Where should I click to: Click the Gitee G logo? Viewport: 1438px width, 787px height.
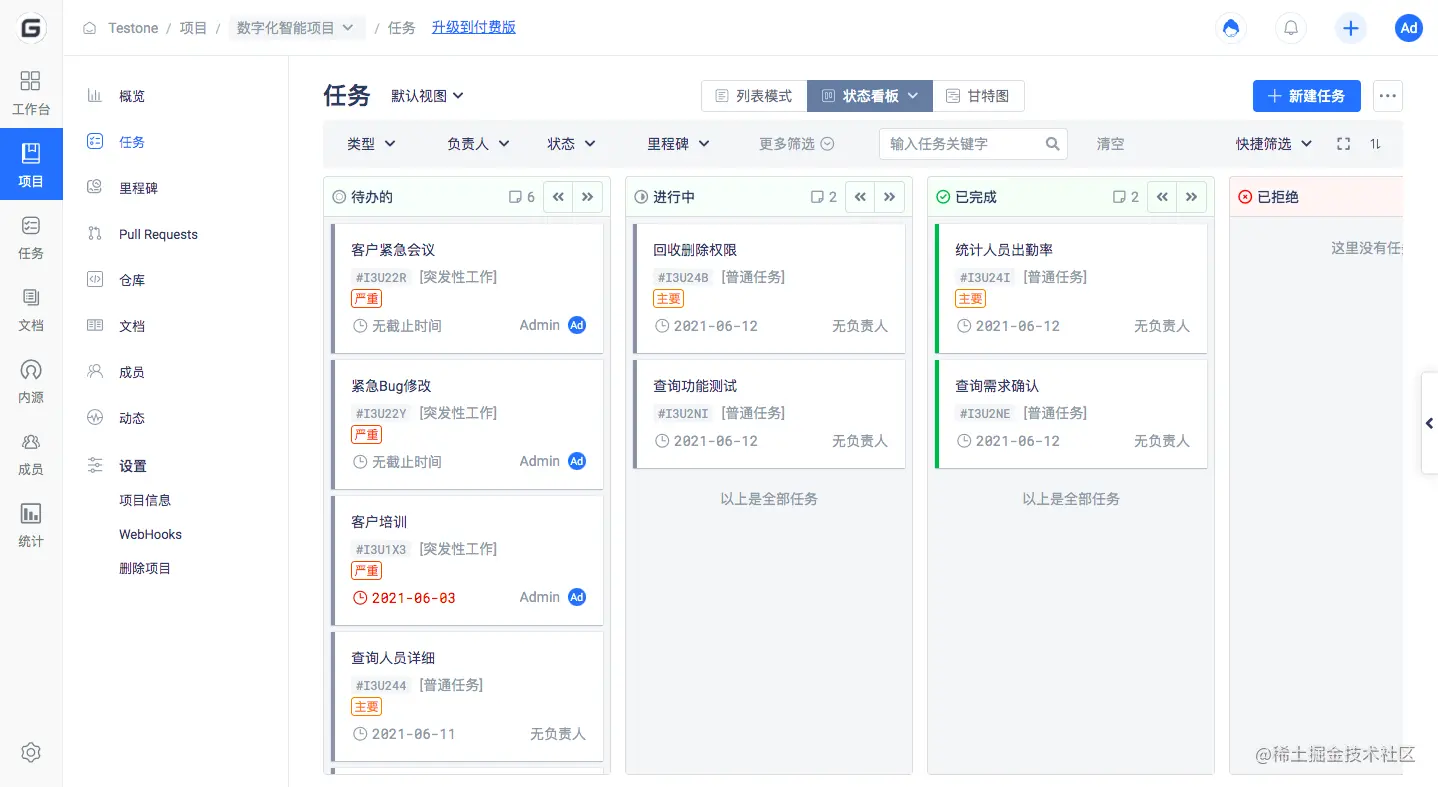(x=31, y=29)
